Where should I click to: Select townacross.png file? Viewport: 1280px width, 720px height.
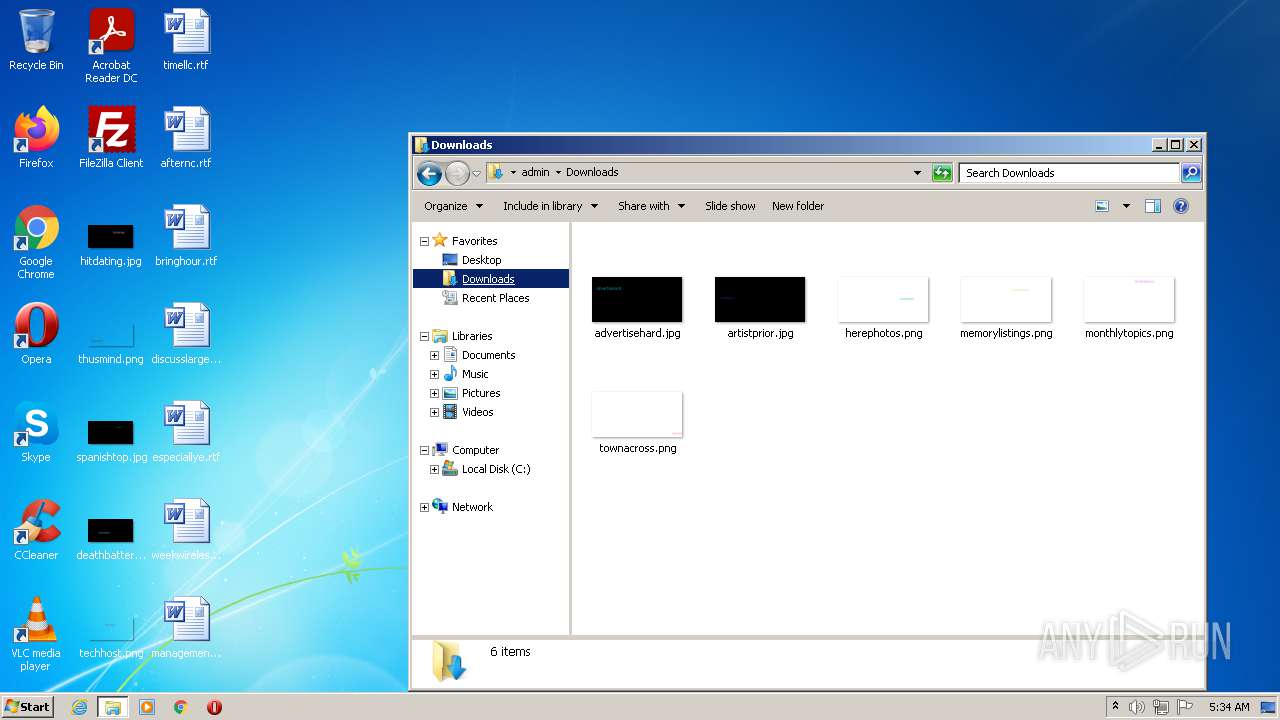(x=637, y=423)
